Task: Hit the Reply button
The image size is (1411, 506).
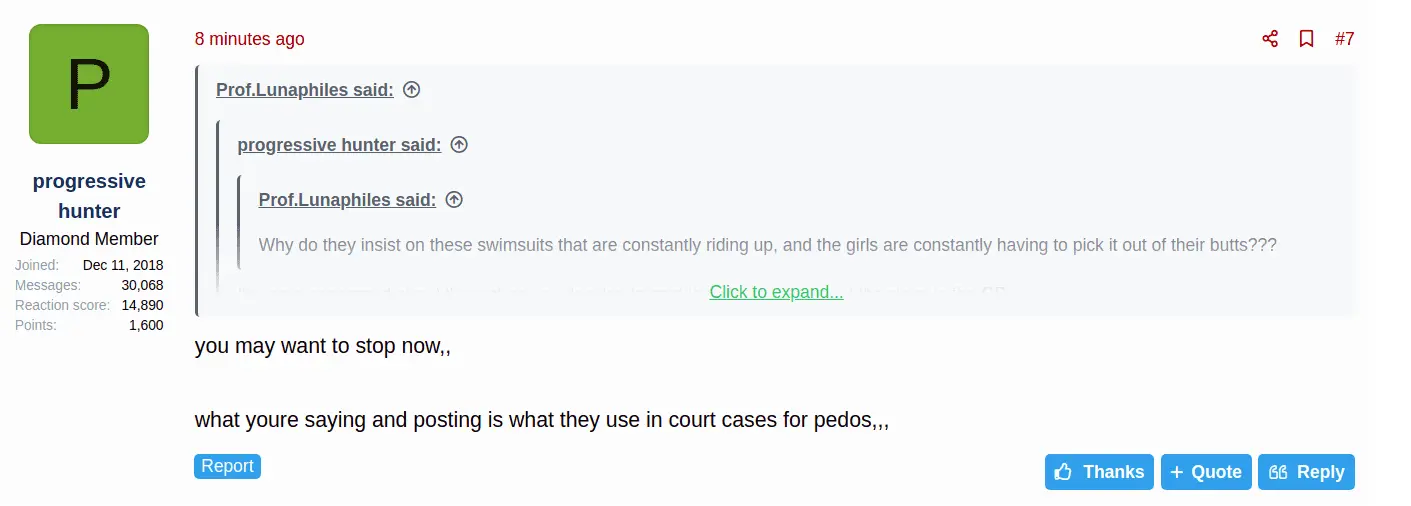Action: [x=1306, y=472]
